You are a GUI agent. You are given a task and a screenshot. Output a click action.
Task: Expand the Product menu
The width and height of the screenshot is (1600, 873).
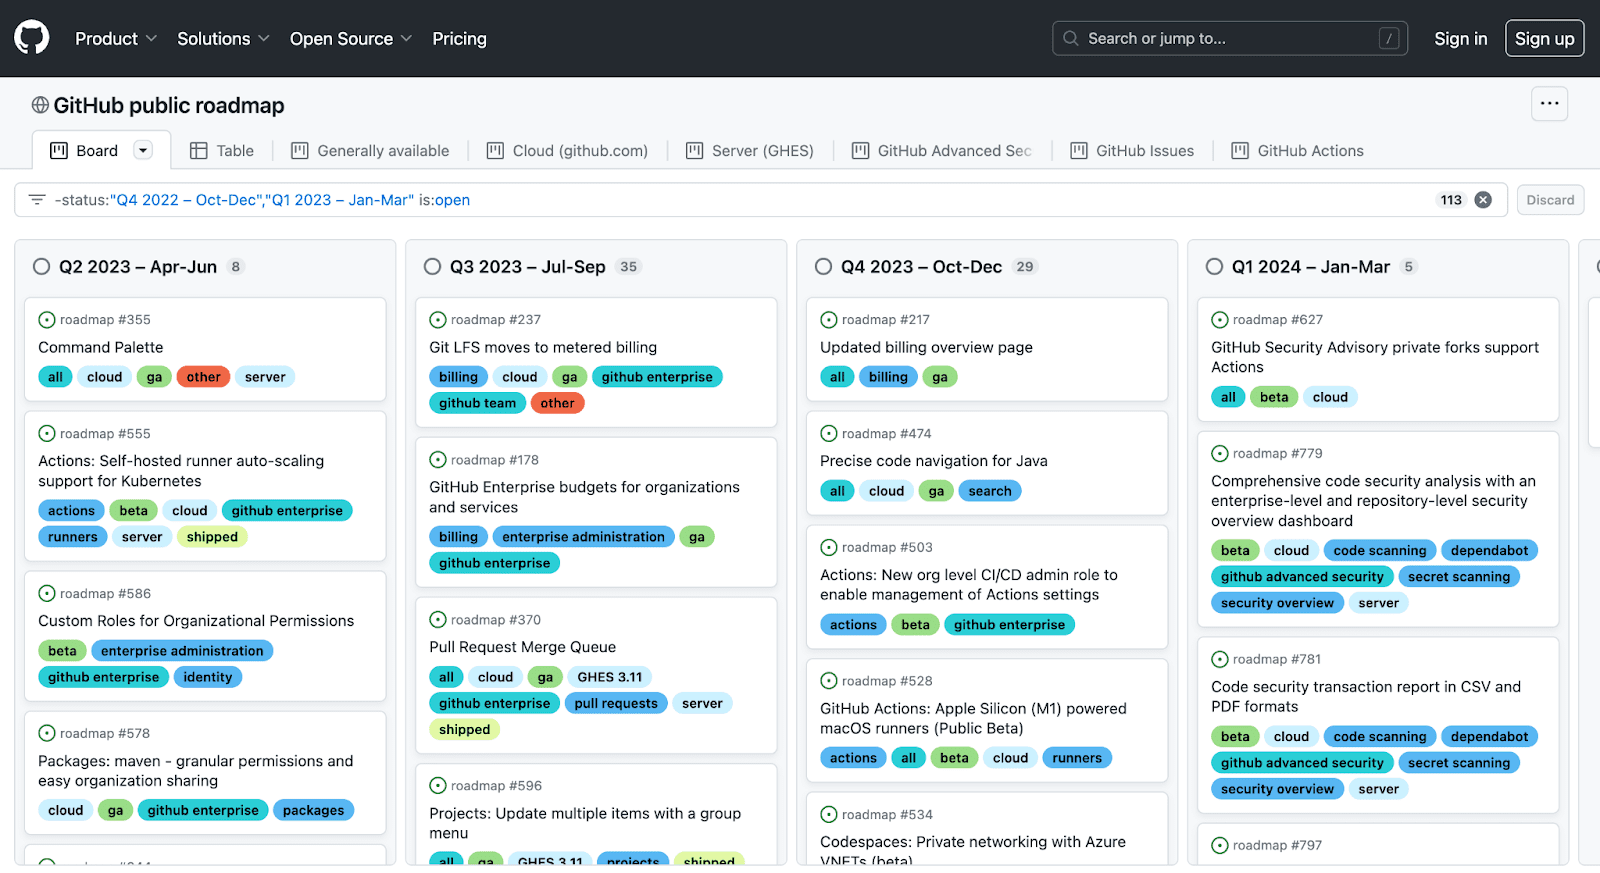(x=116, y=39)
